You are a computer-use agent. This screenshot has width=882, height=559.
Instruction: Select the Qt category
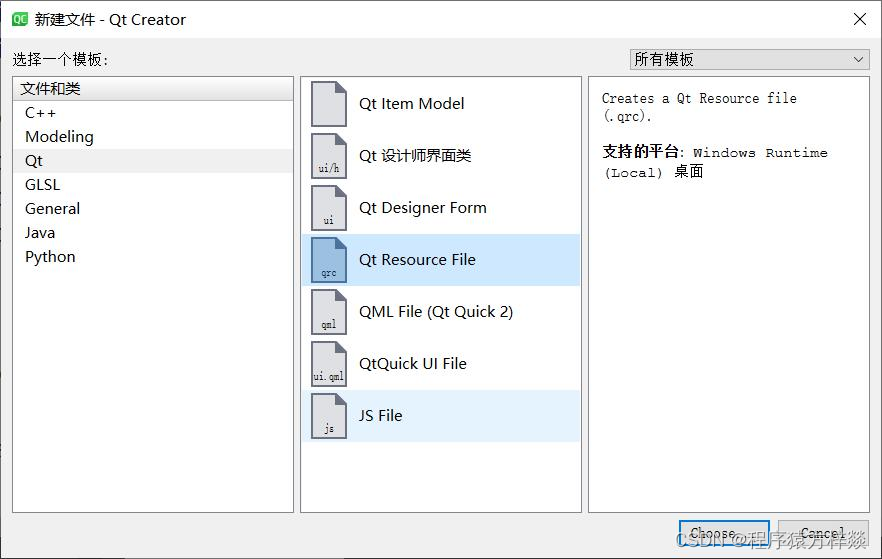click(x=153, y=161)
